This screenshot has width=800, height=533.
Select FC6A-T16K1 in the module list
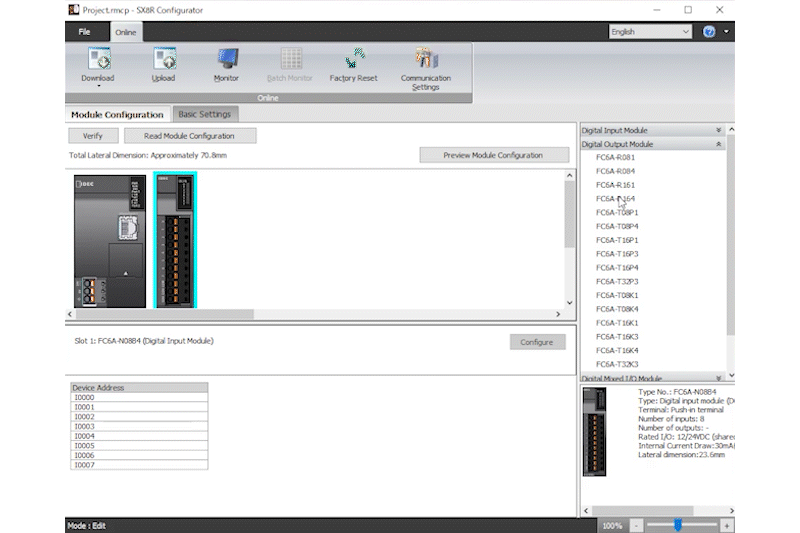pos(617,322)
